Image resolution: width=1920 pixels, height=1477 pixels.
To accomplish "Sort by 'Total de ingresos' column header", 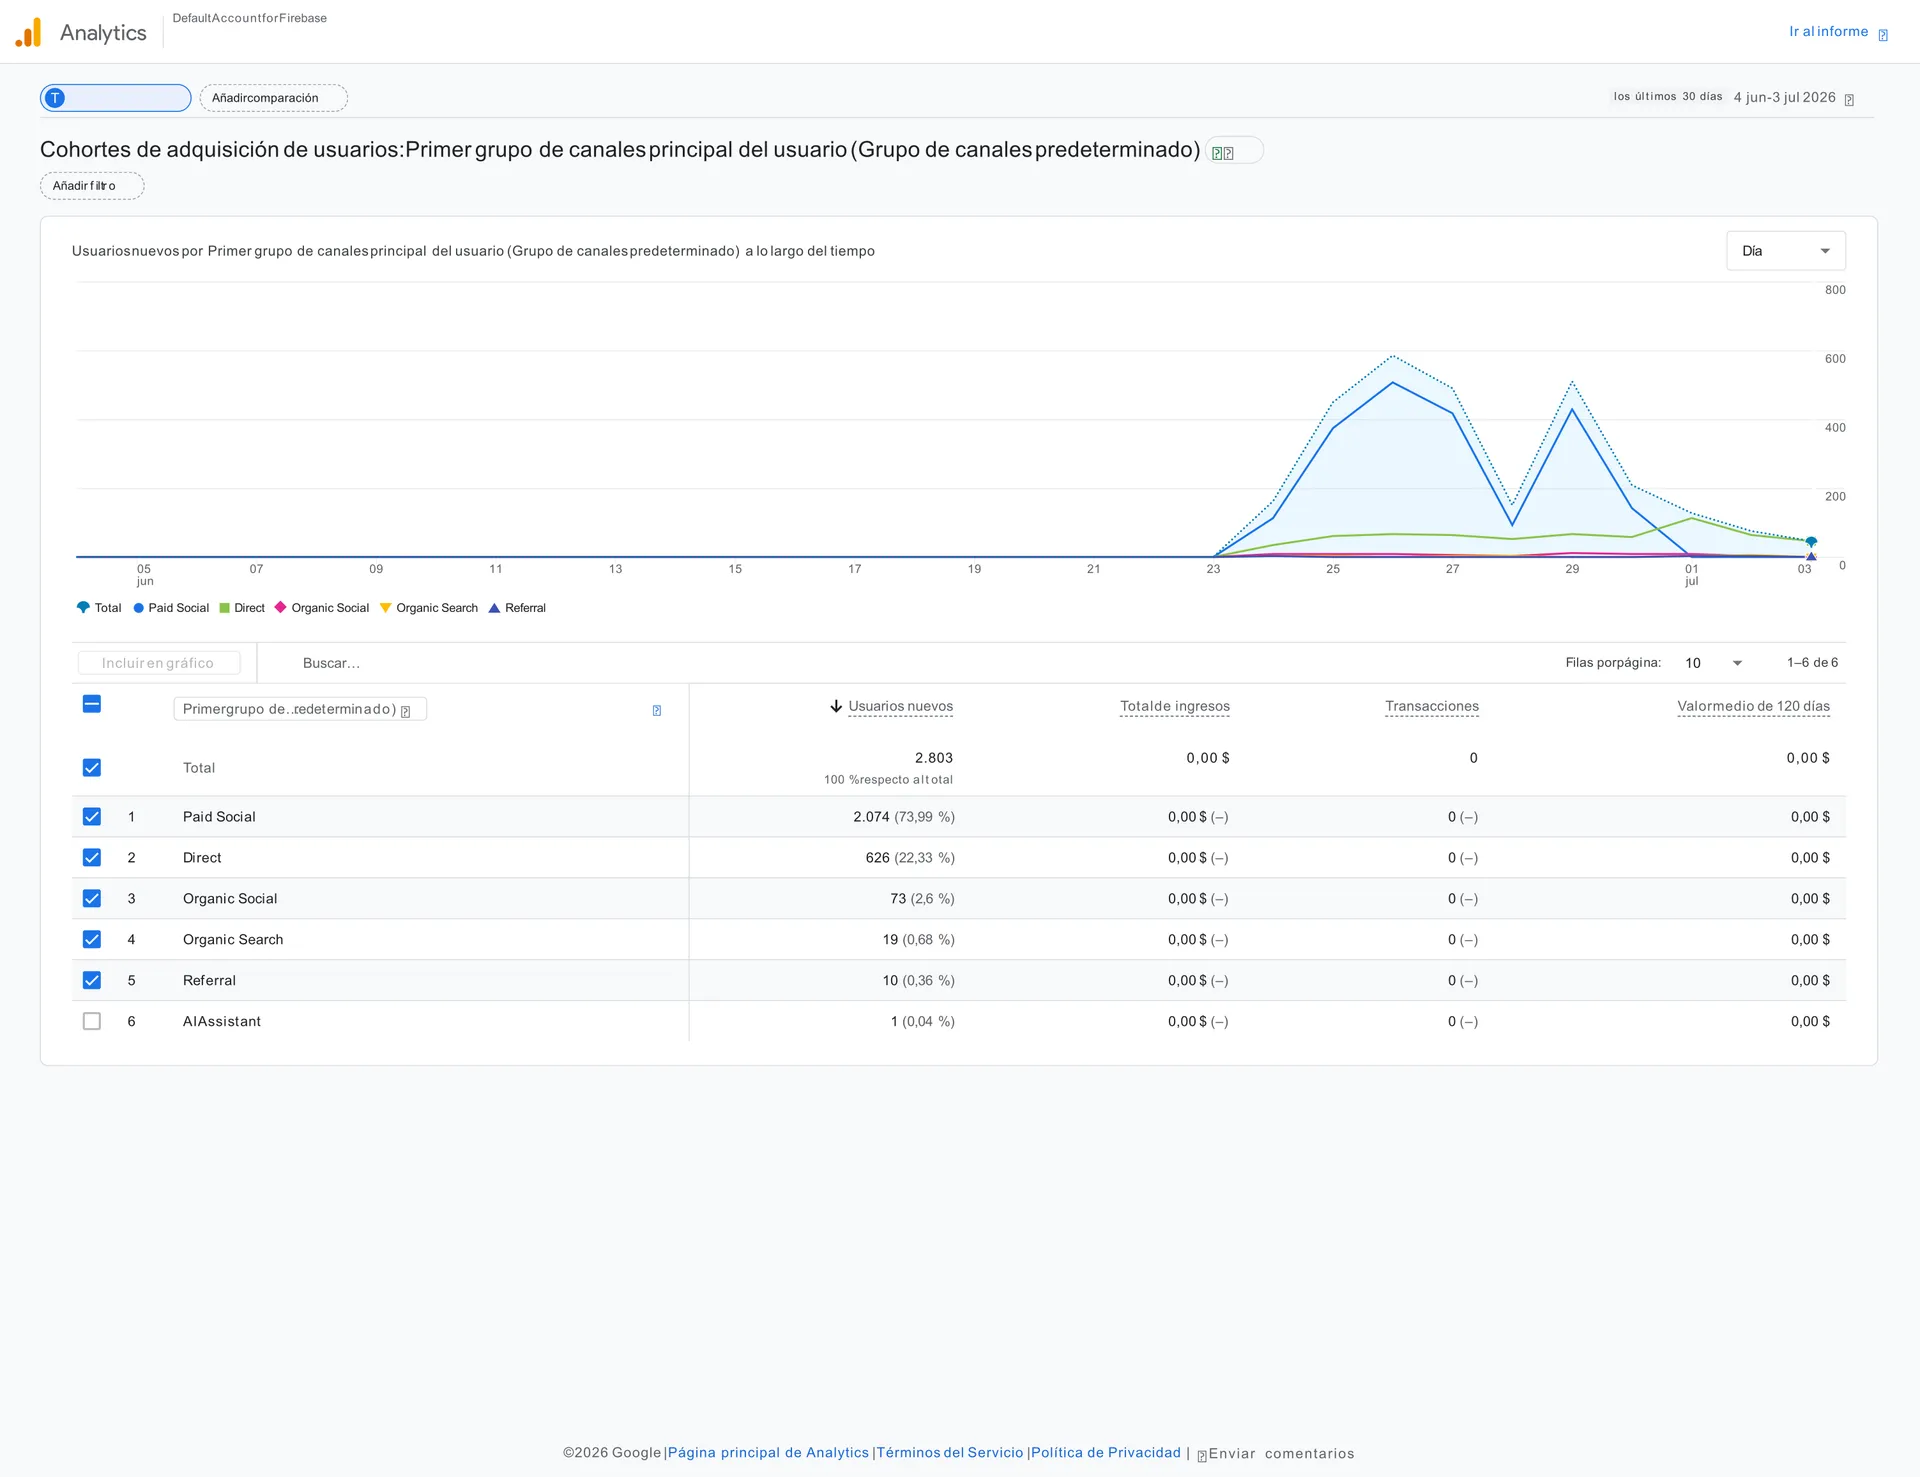I will [1175, 706].
